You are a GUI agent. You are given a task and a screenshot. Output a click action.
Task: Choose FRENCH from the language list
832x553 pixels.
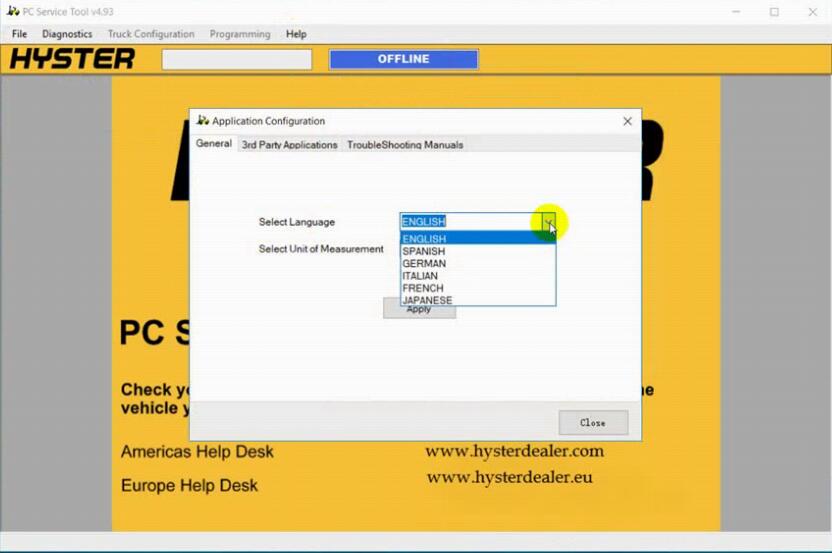(478, 288)
